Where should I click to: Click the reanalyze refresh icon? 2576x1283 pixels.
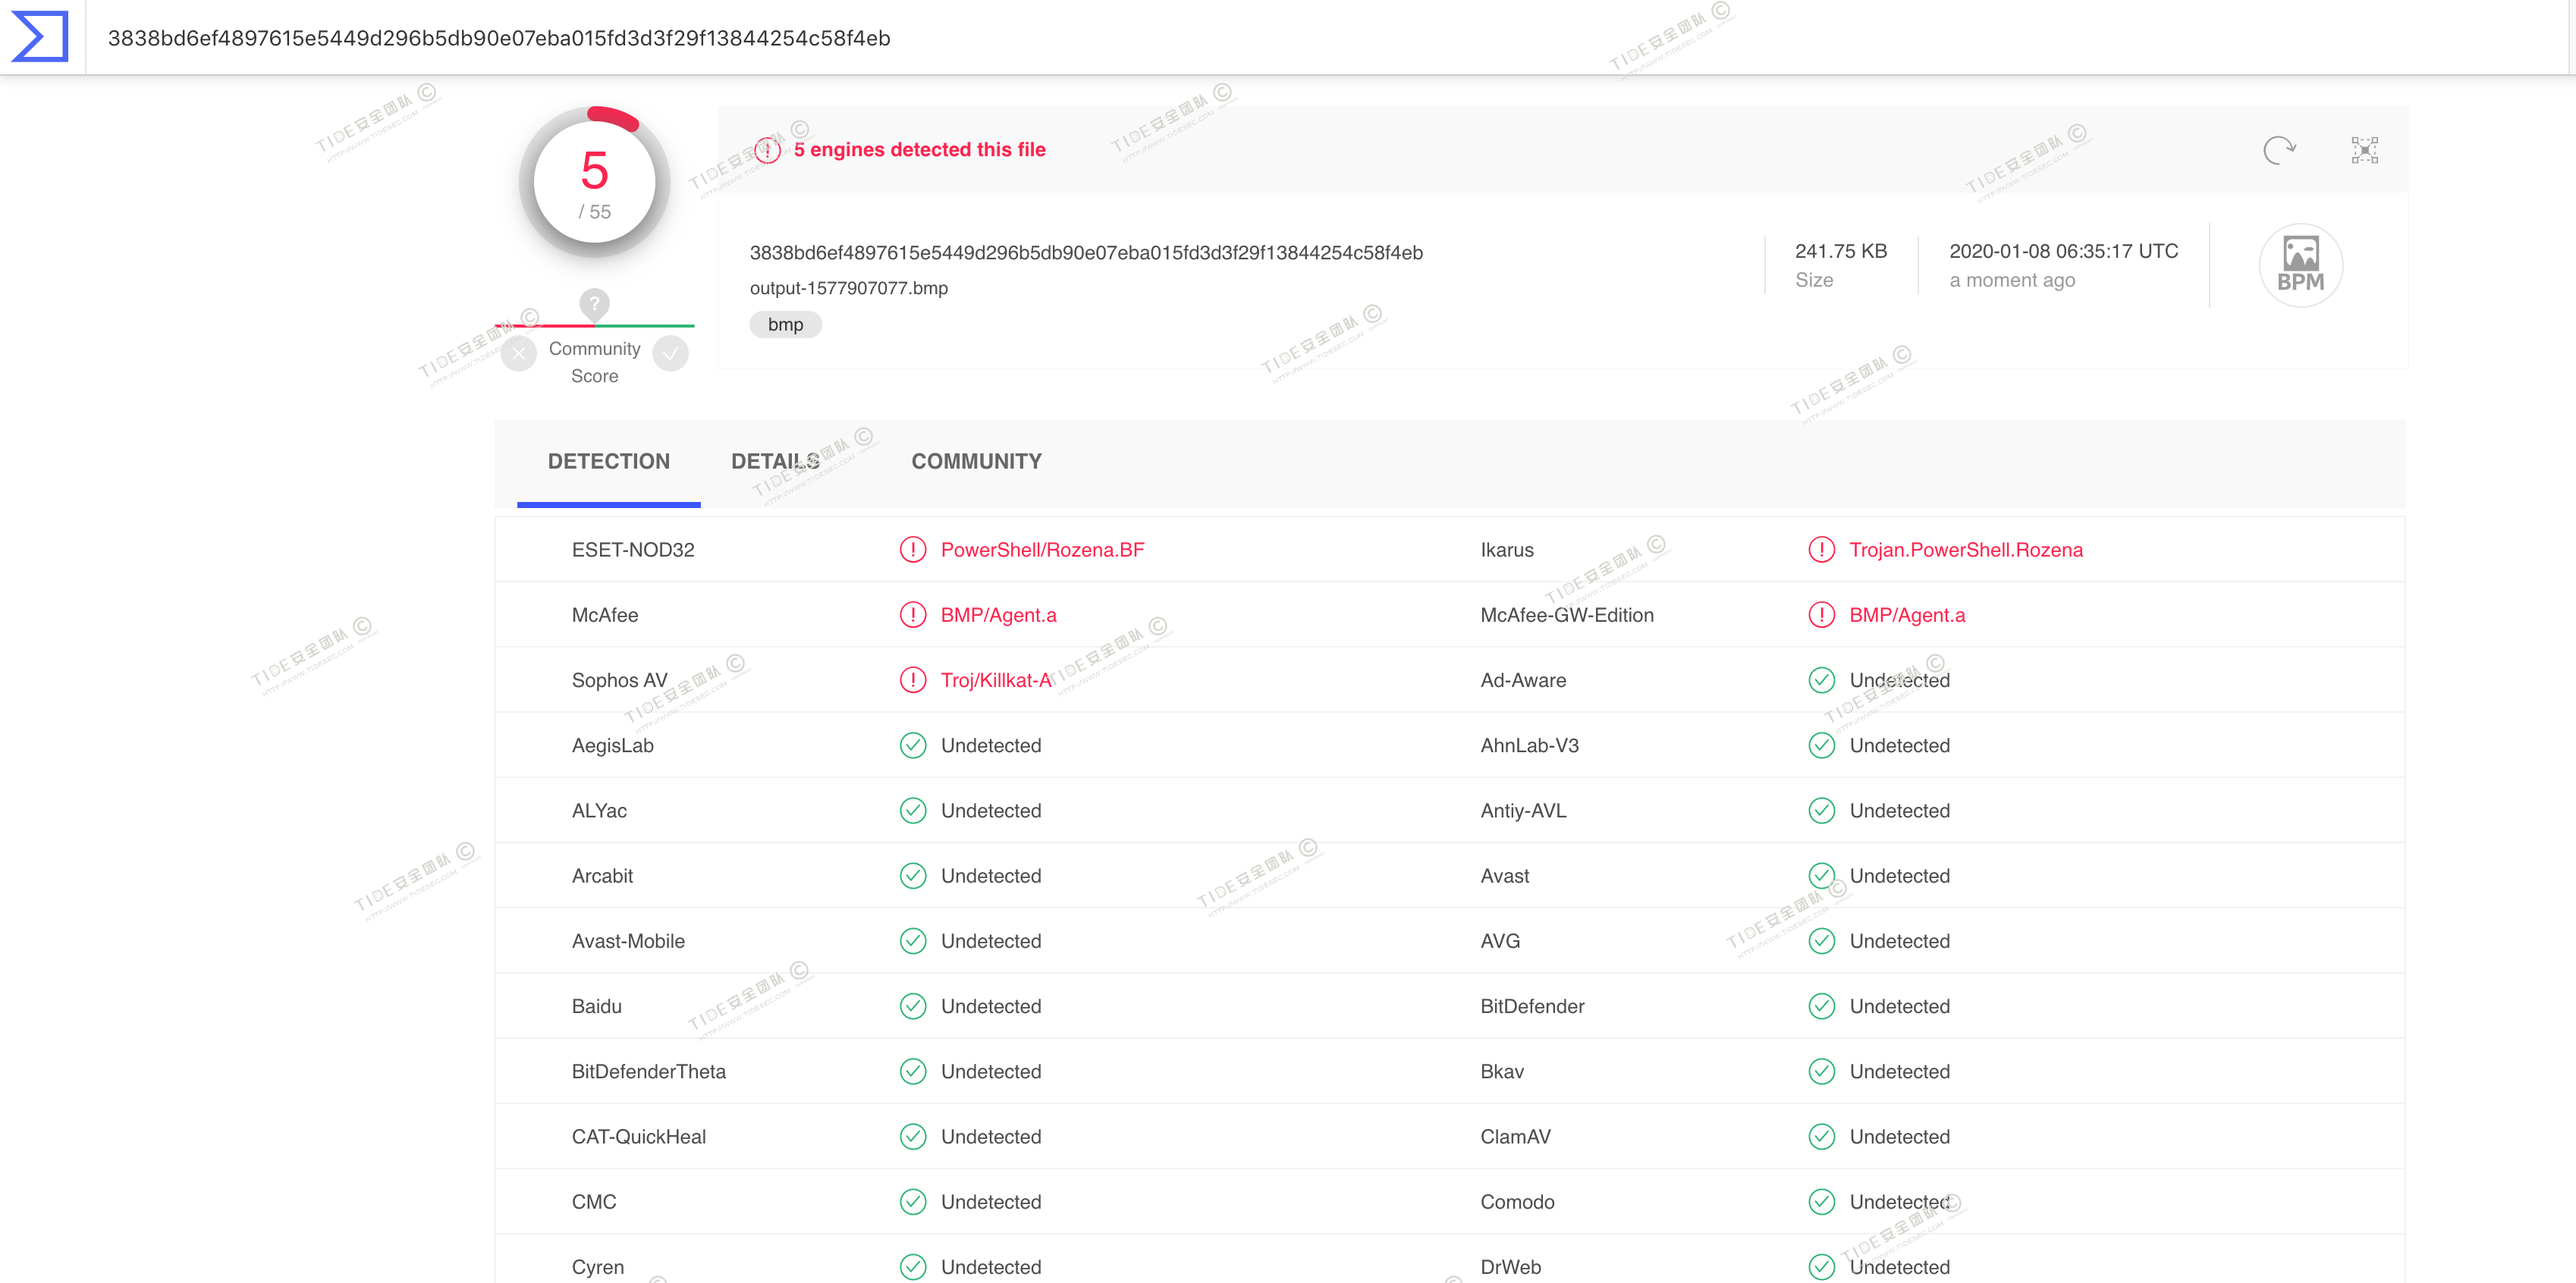tap(2279, 150)
